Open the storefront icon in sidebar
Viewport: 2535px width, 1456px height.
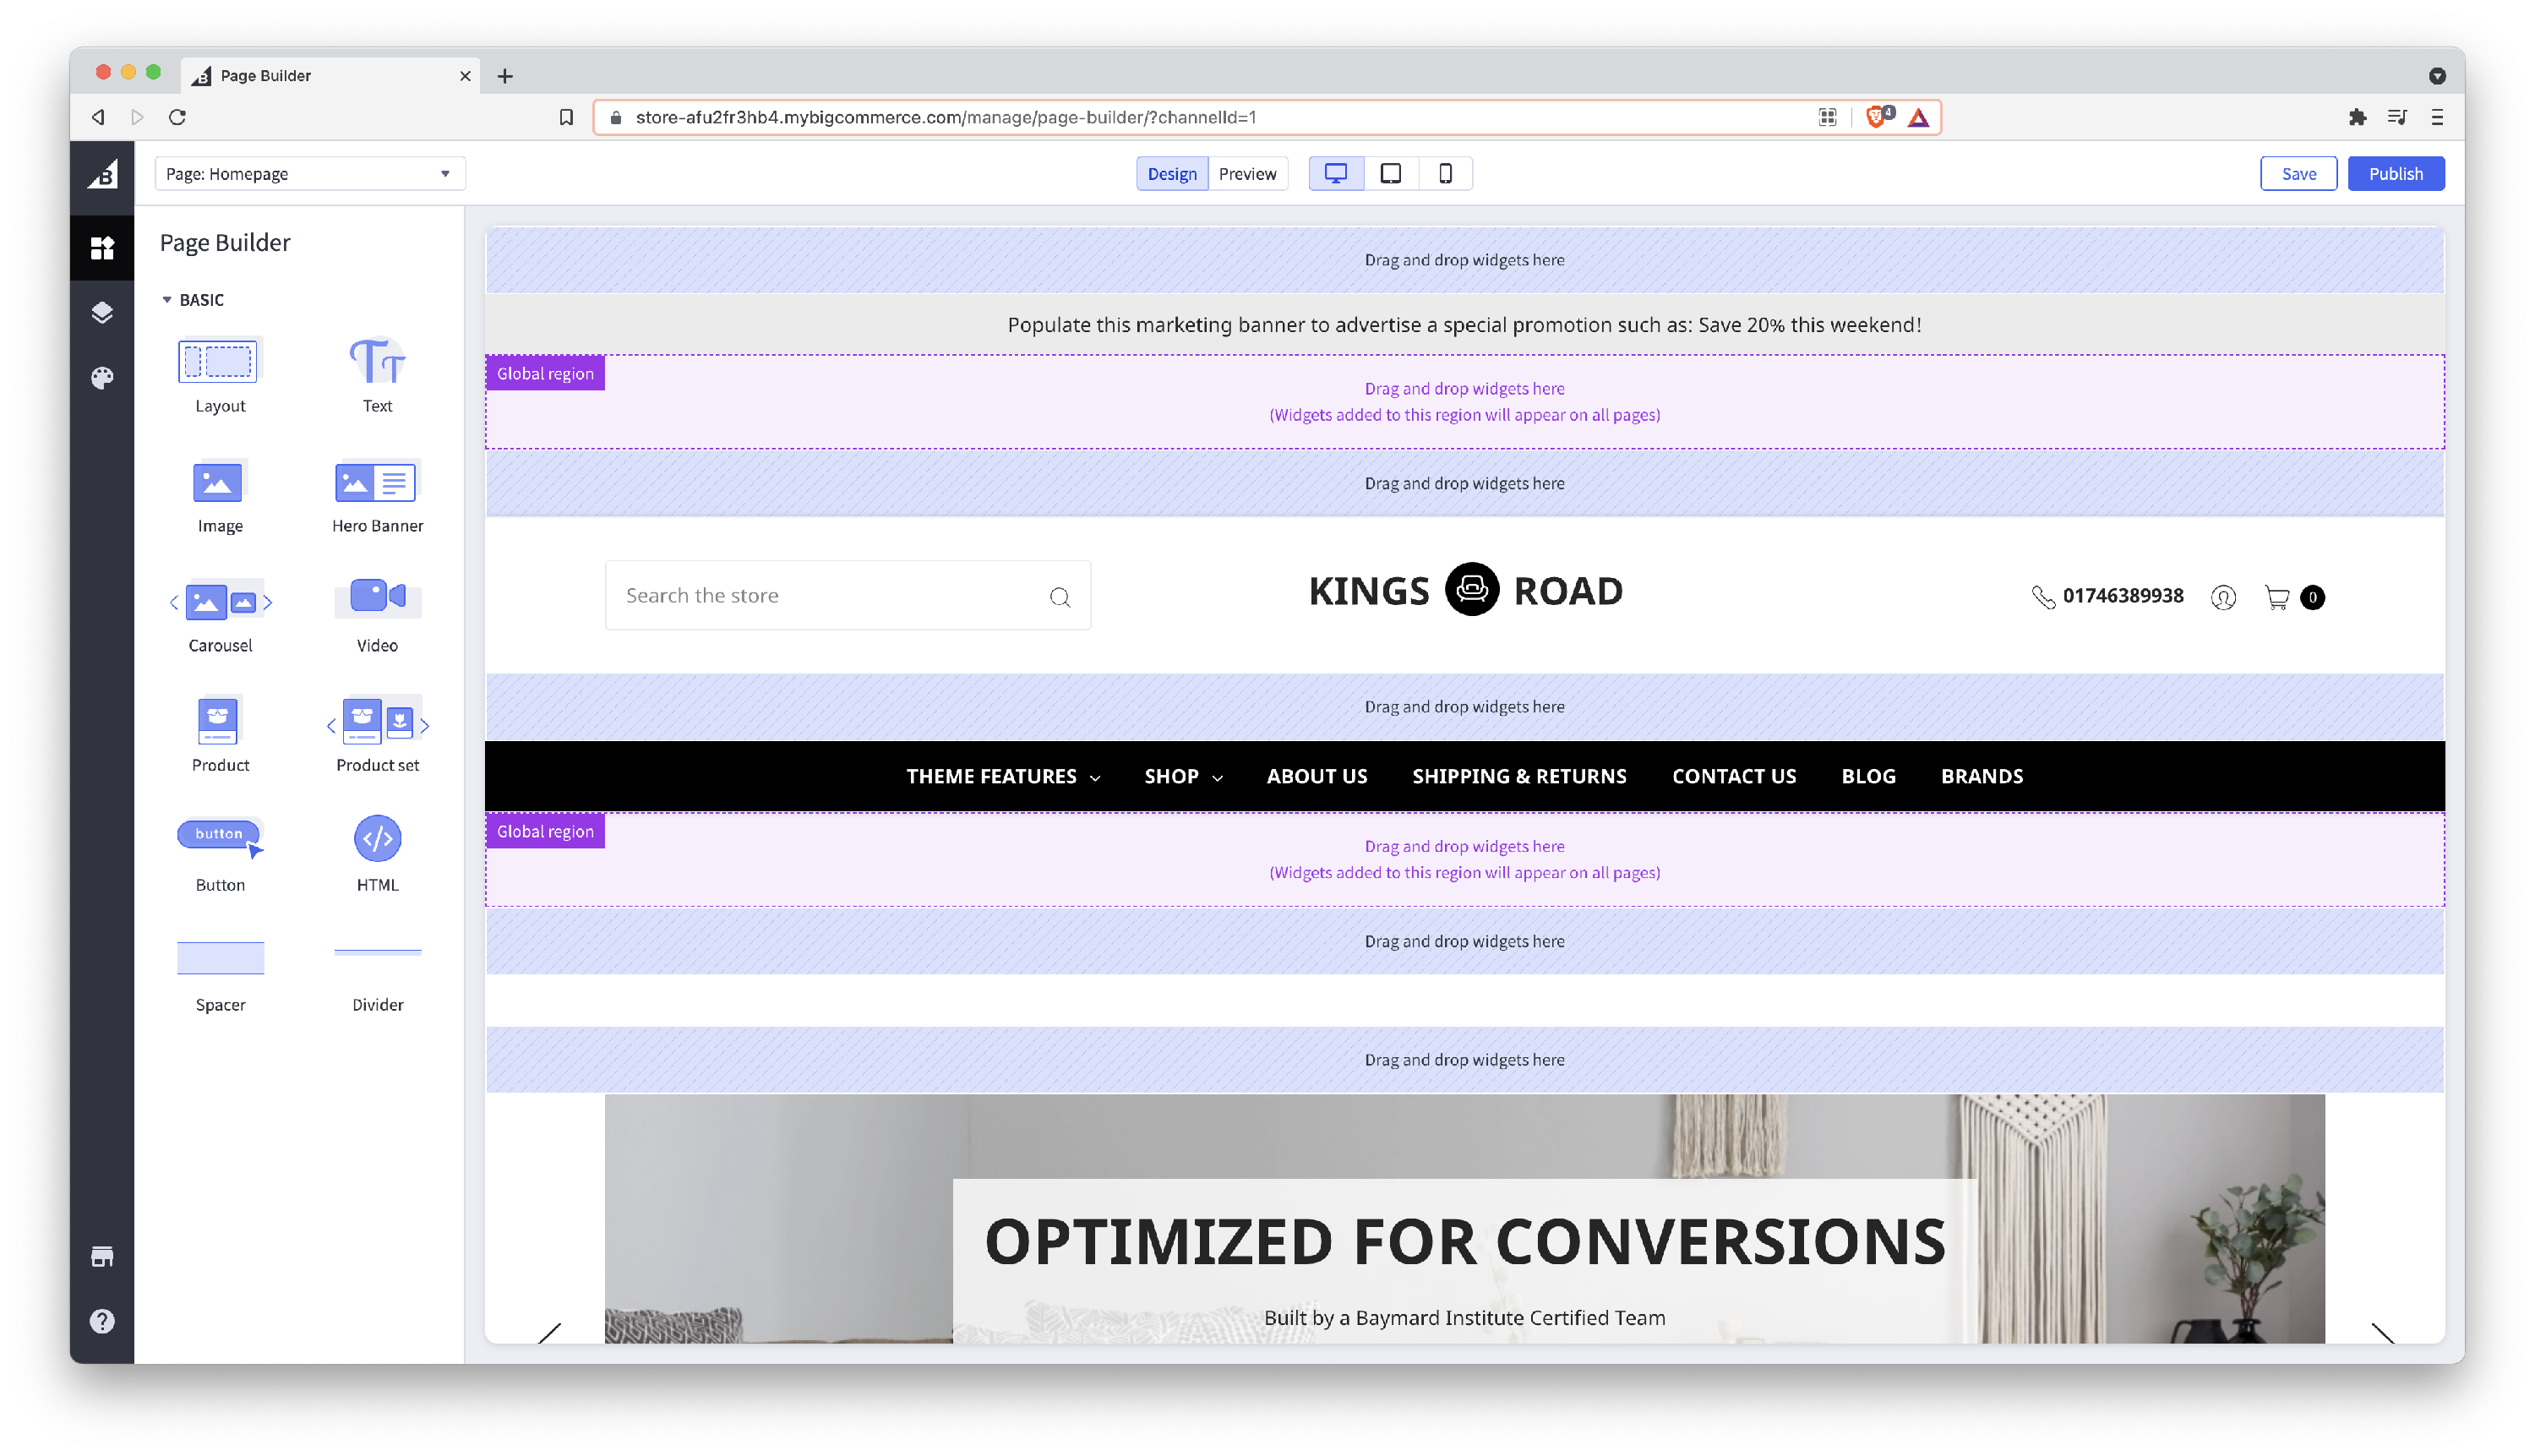pyautogui.click(x=102, y=1256)
